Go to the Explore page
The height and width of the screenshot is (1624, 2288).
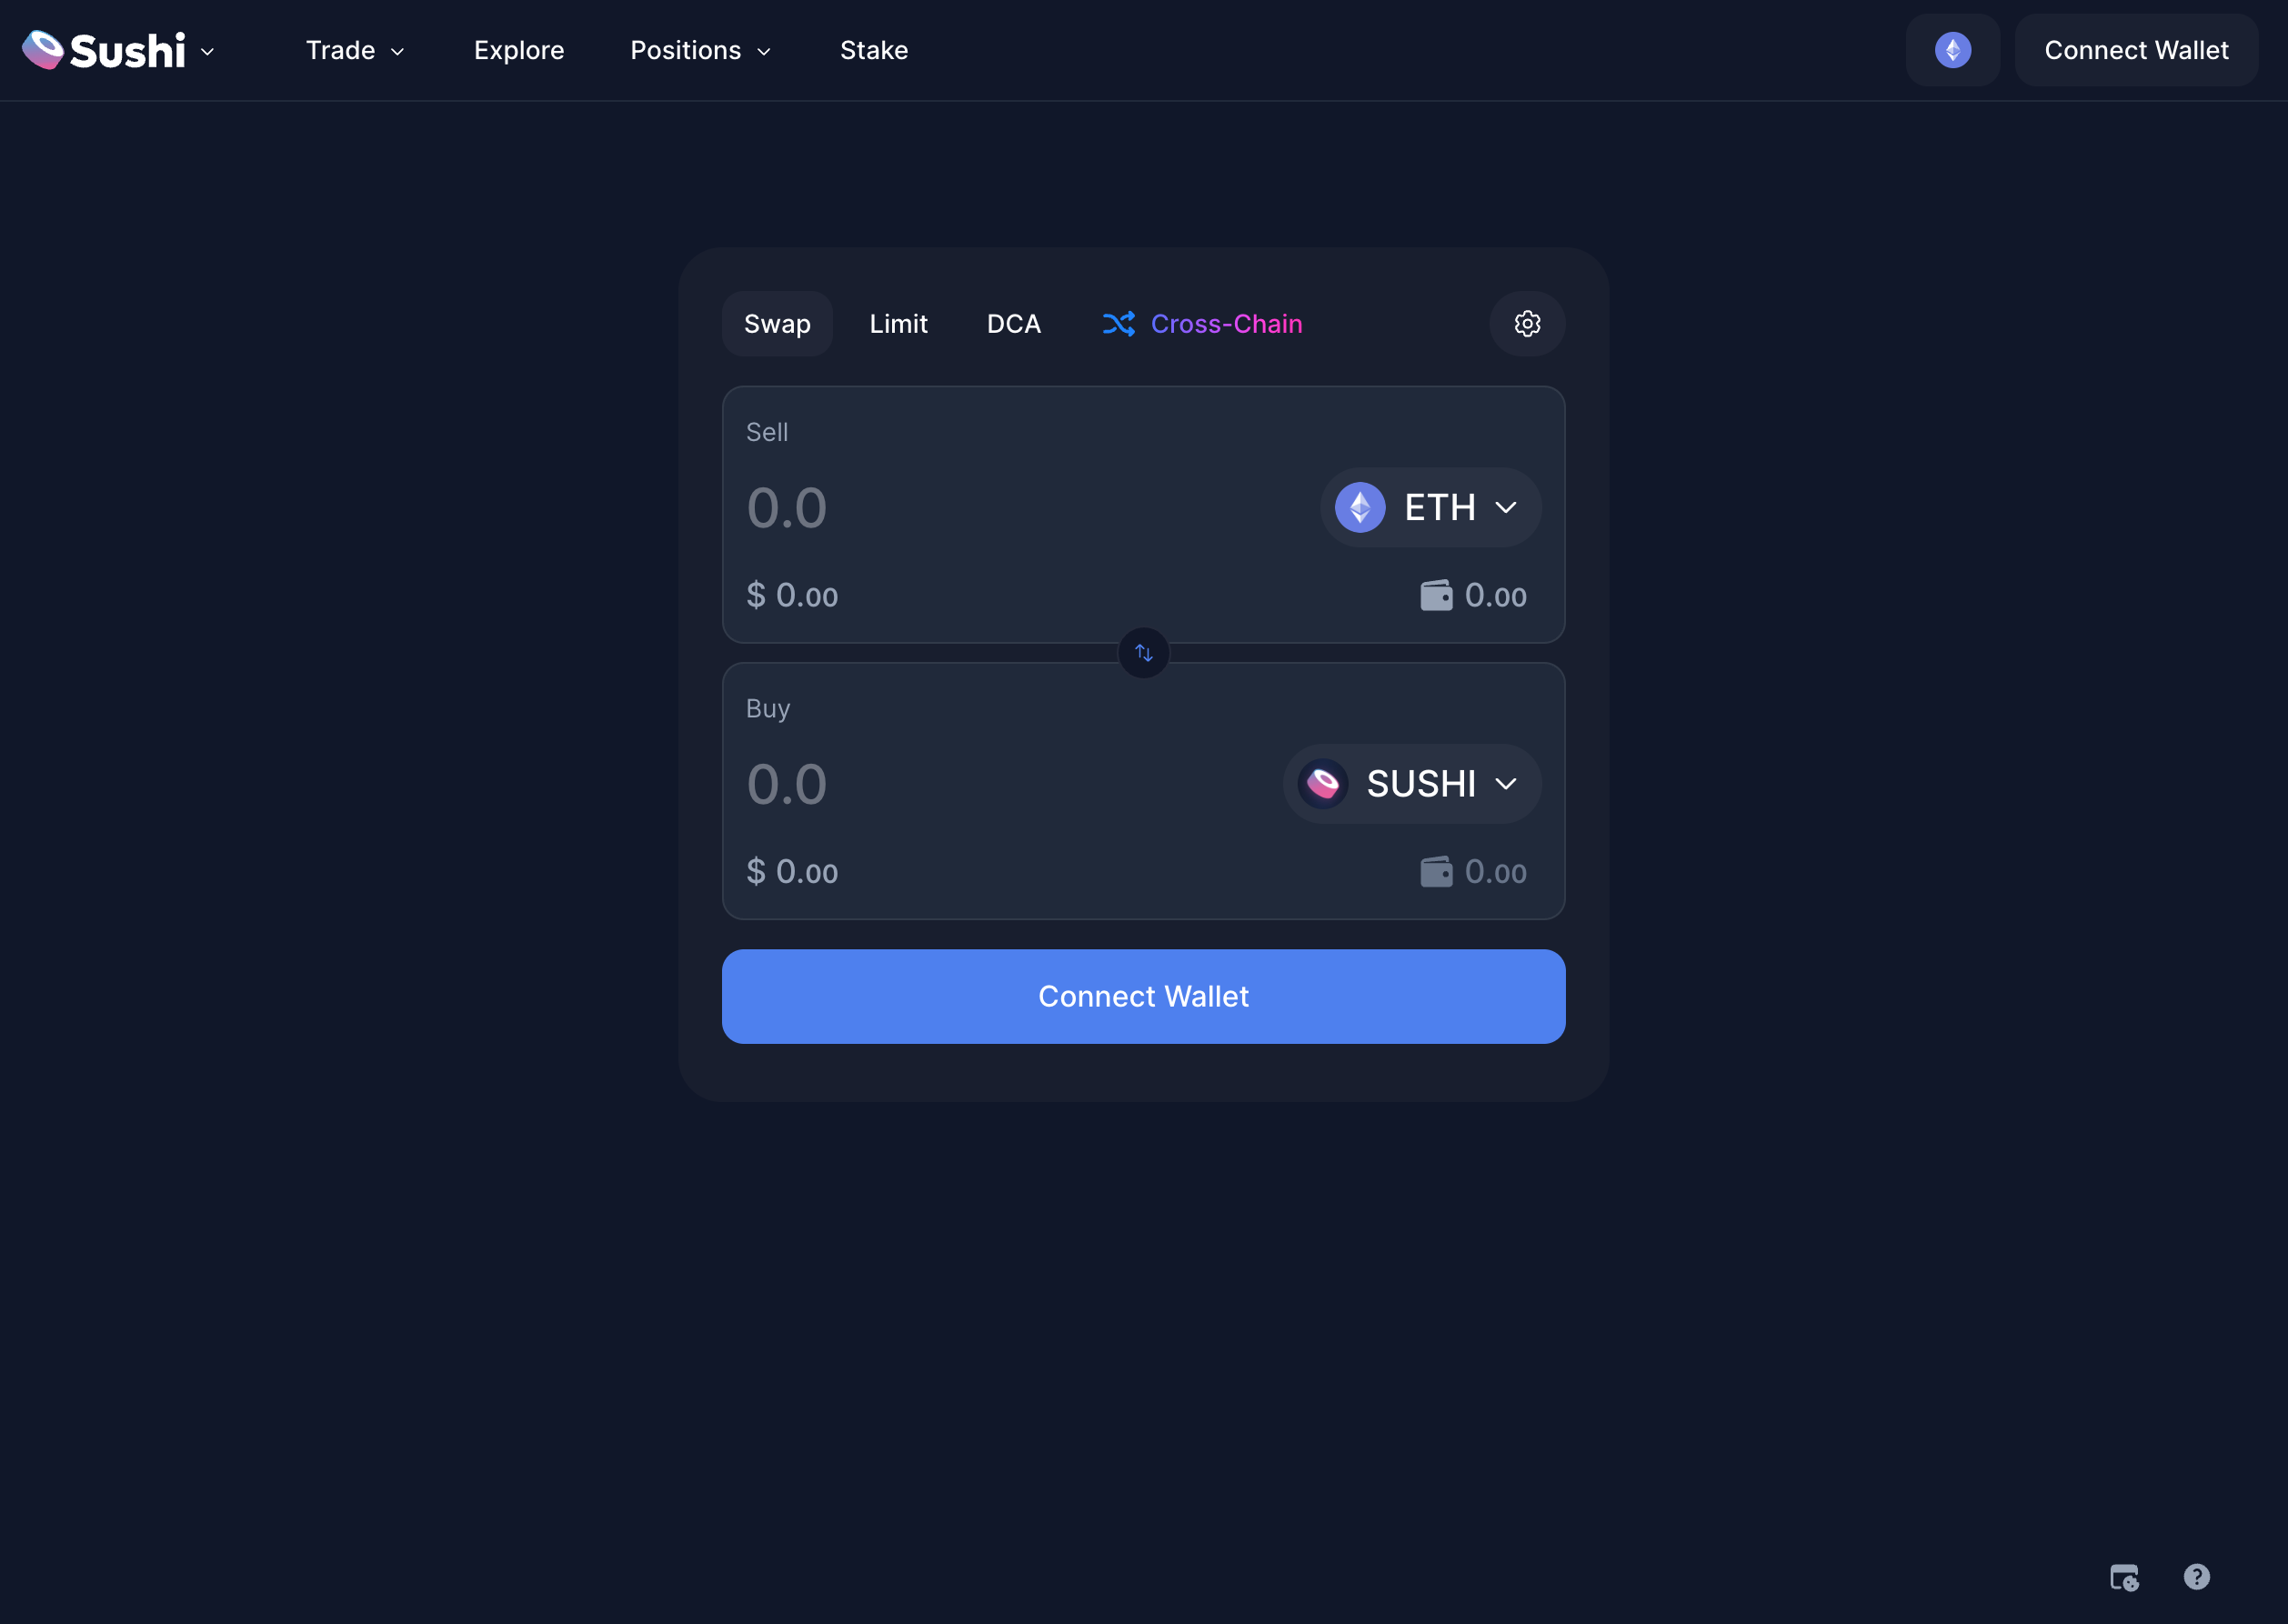[x=519, y=50]
